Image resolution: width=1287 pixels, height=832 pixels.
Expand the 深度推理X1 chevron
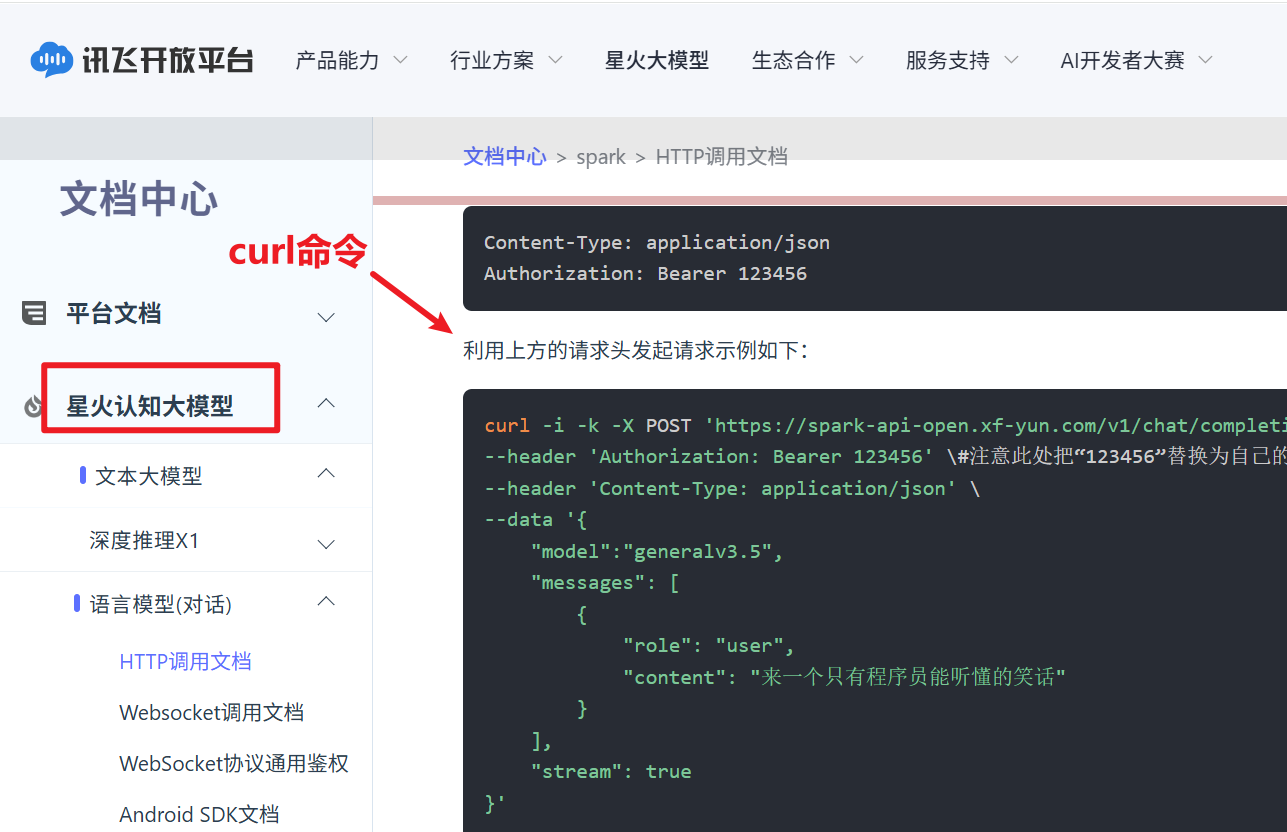tap(326, 544)
